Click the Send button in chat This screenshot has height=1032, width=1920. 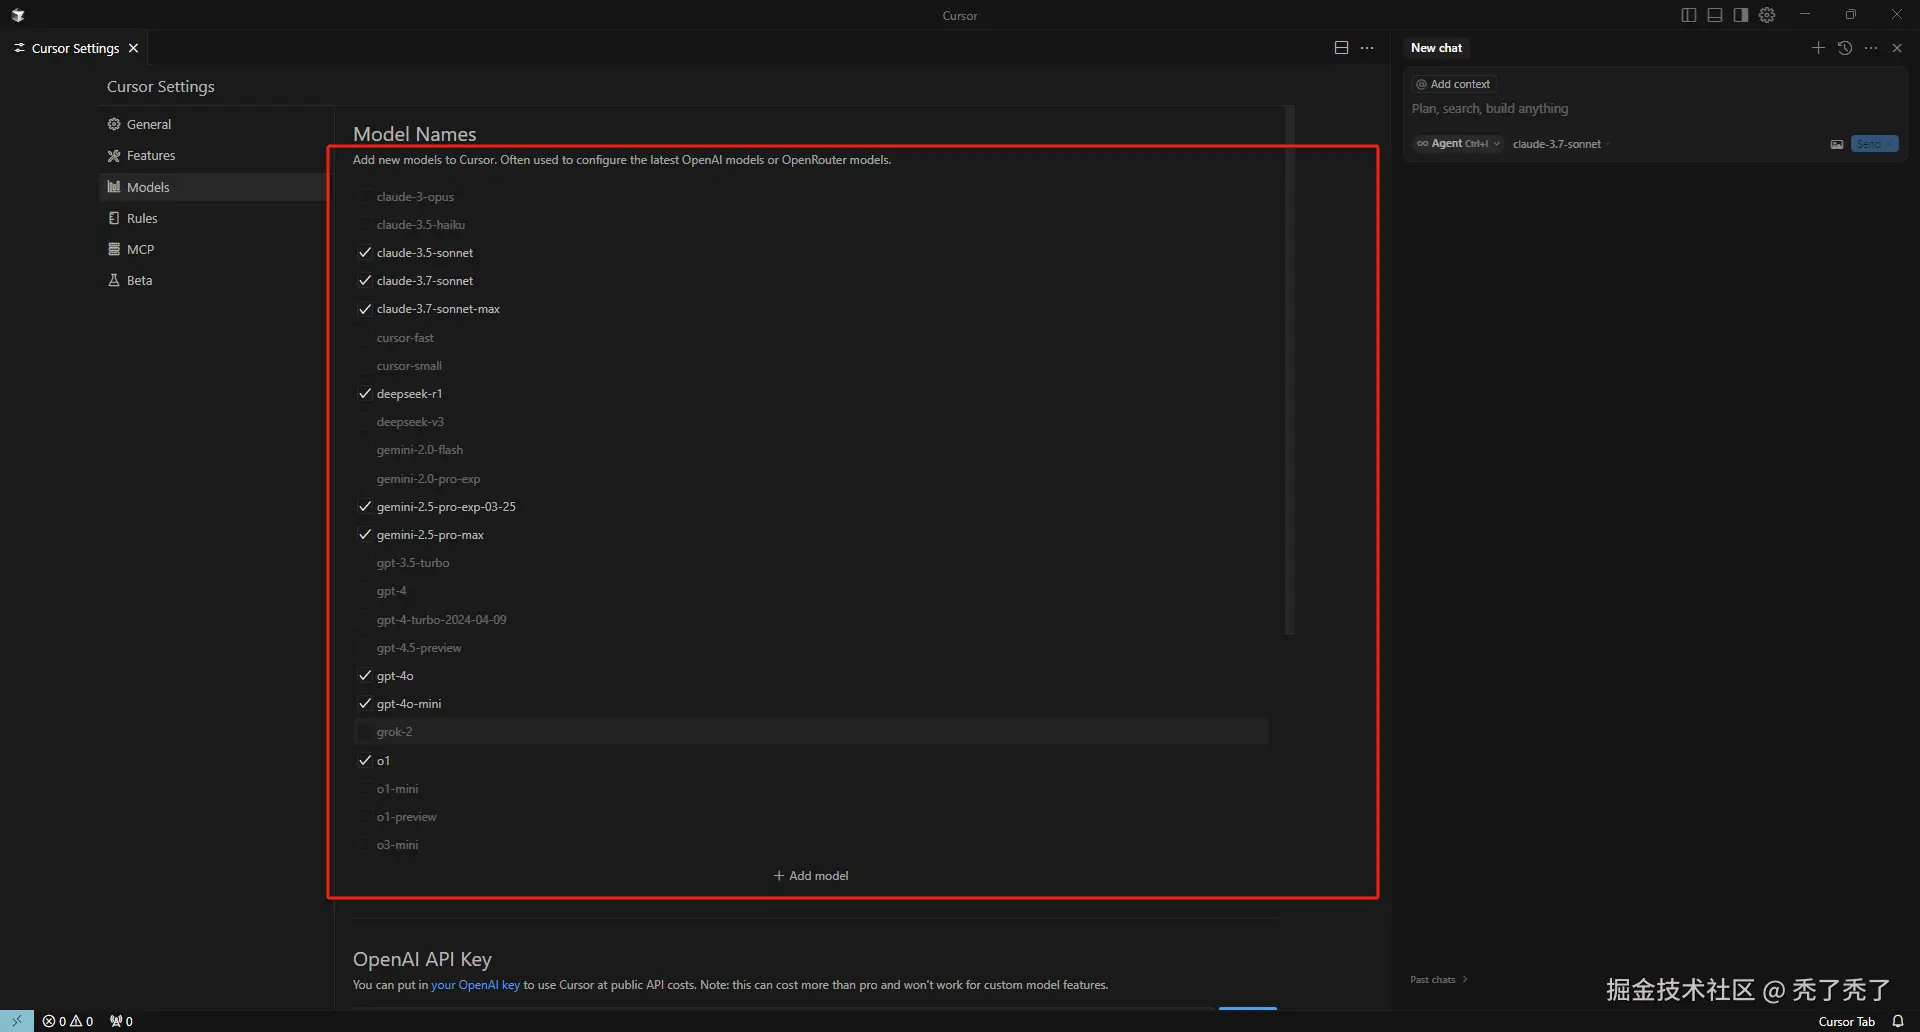pyautogui.click(x=1874, y=144)
